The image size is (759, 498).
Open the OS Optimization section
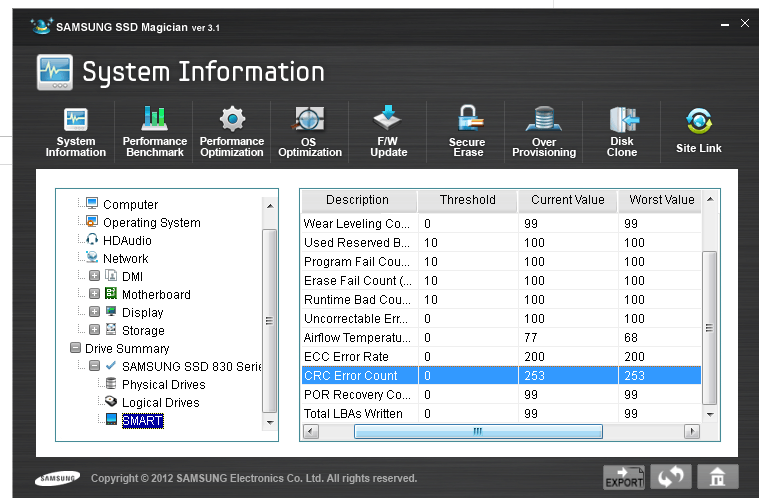pos(309,131)
